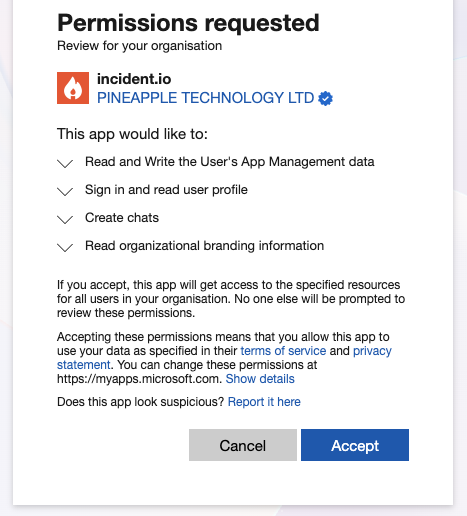Viewport: 467px width, 516px height.
Task: Expand the Create chats permission
Action: click(x=65, y=219)
